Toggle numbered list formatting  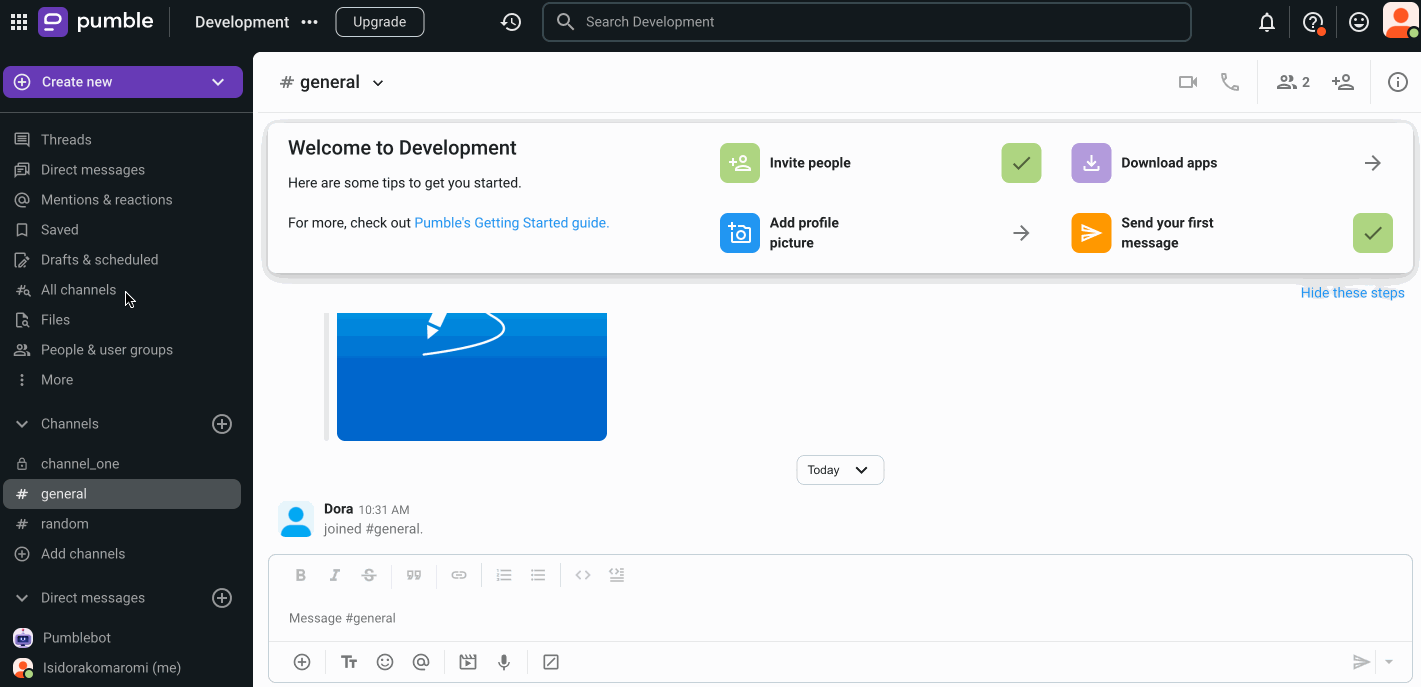[504, 575]
